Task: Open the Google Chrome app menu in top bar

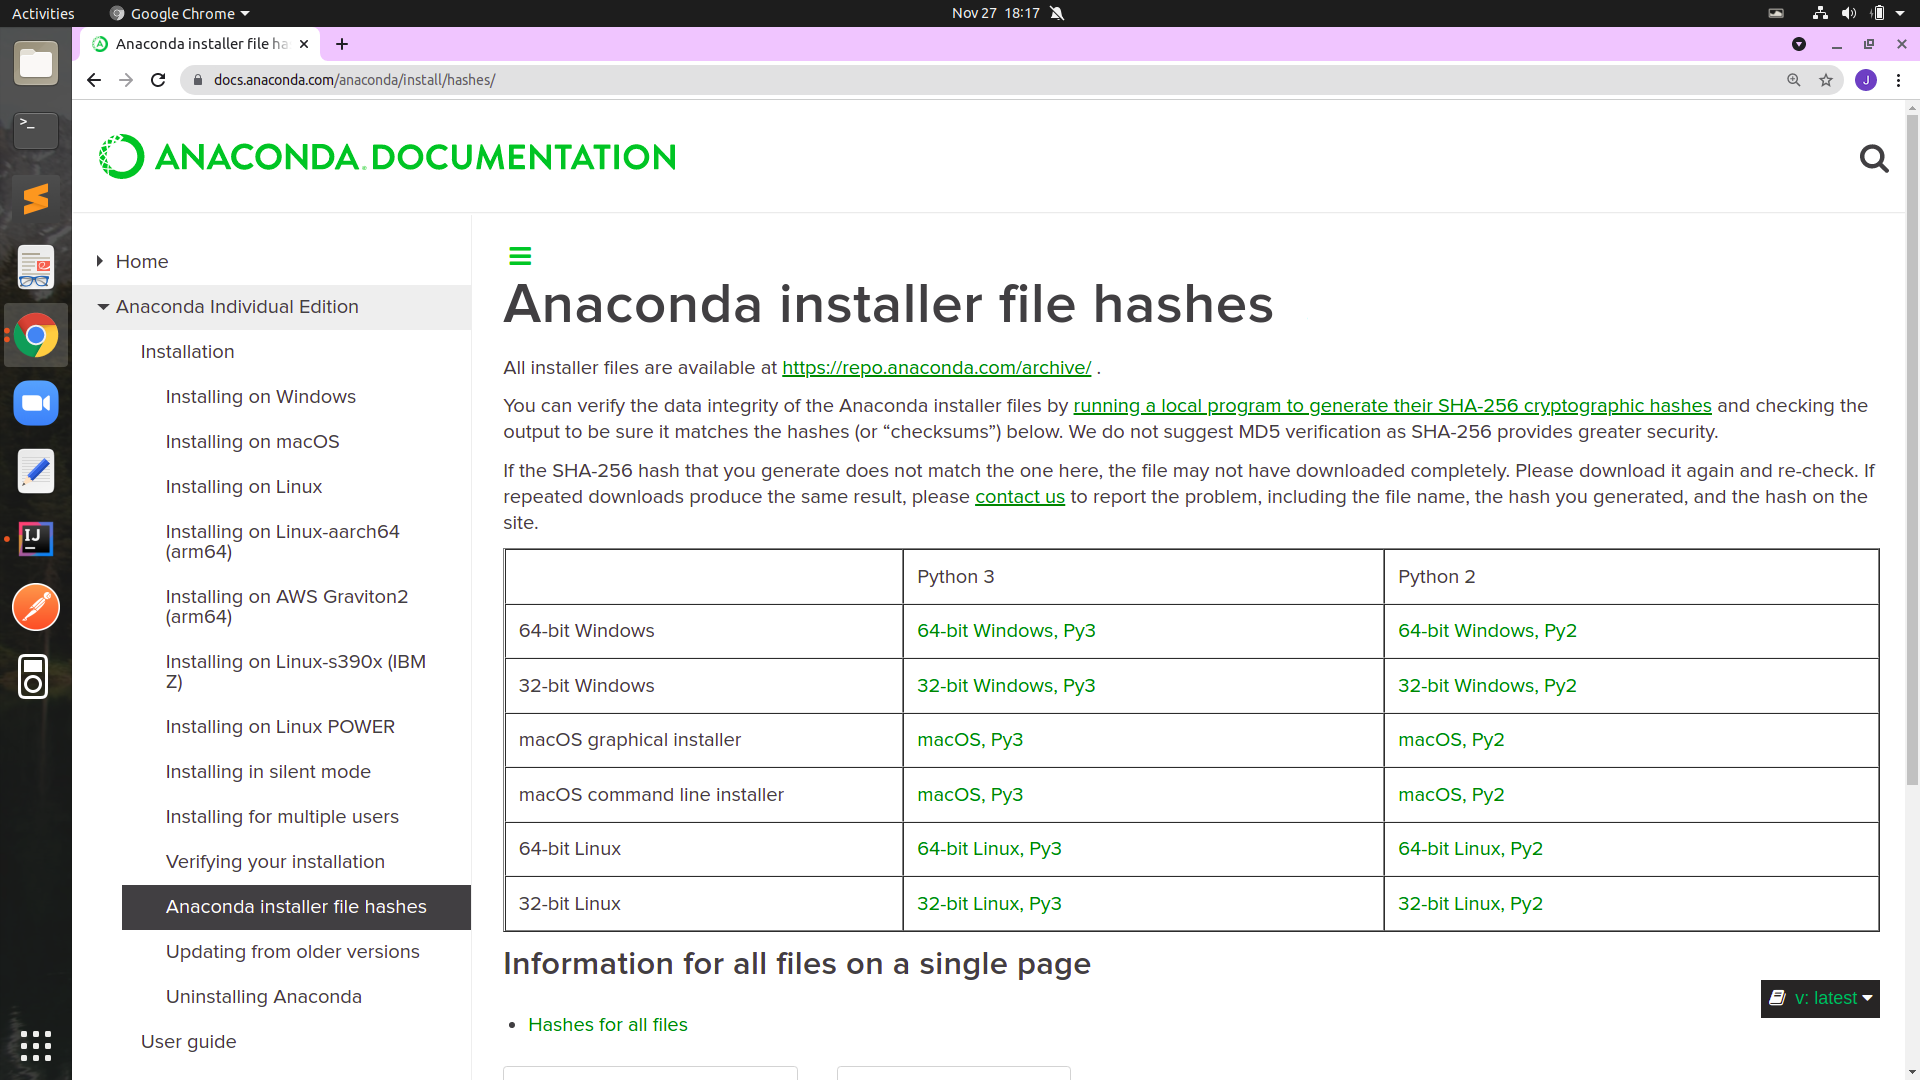Action: pyautogui.click(x=180, y=13)
